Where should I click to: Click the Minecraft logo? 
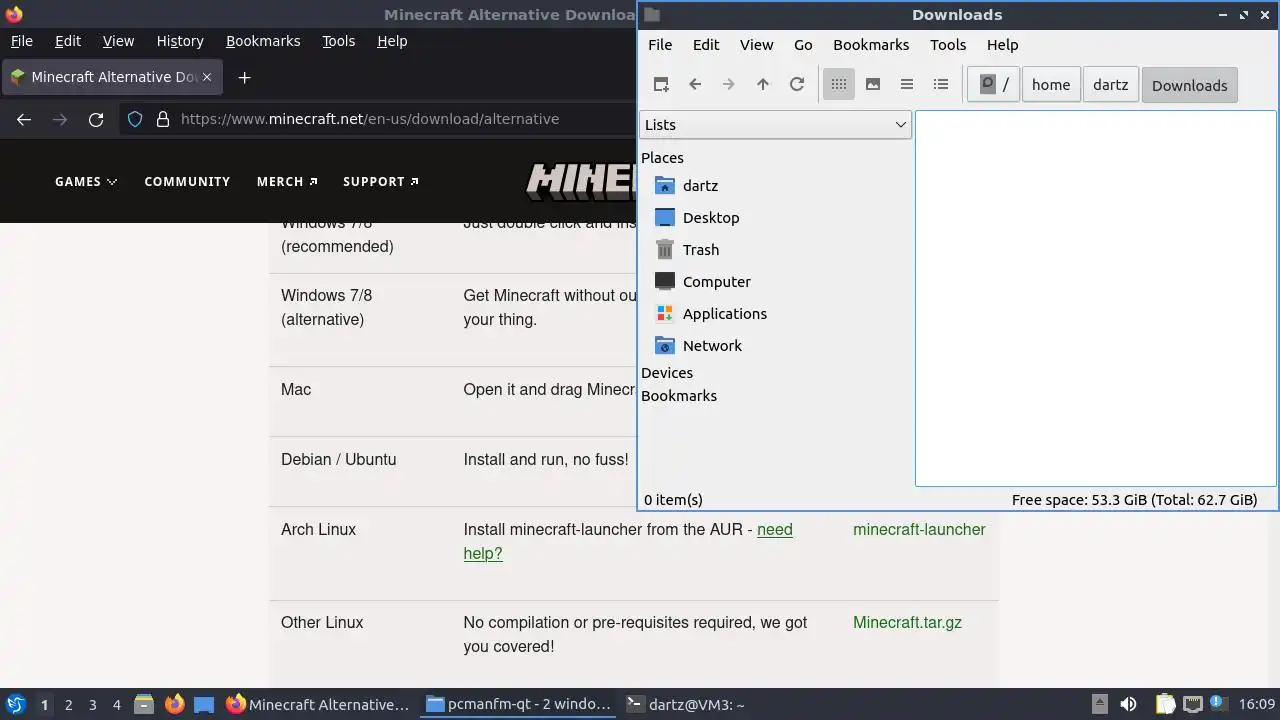coord(582,181)
